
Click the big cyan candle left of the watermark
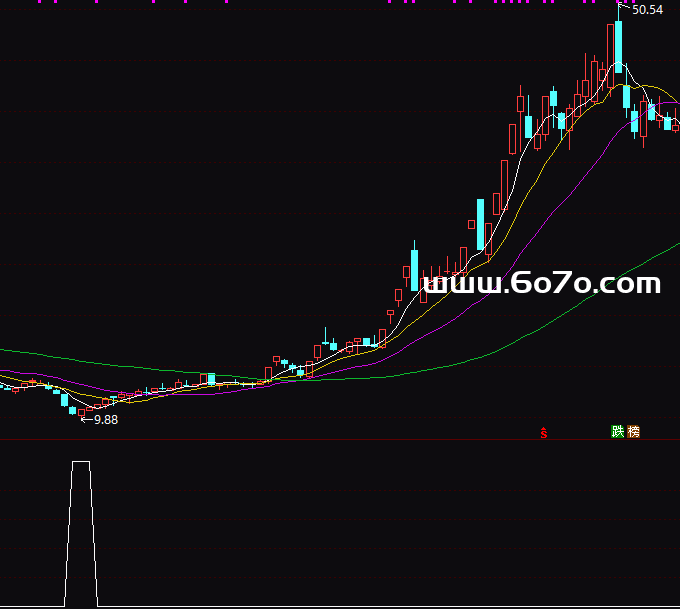click(414, 270)
